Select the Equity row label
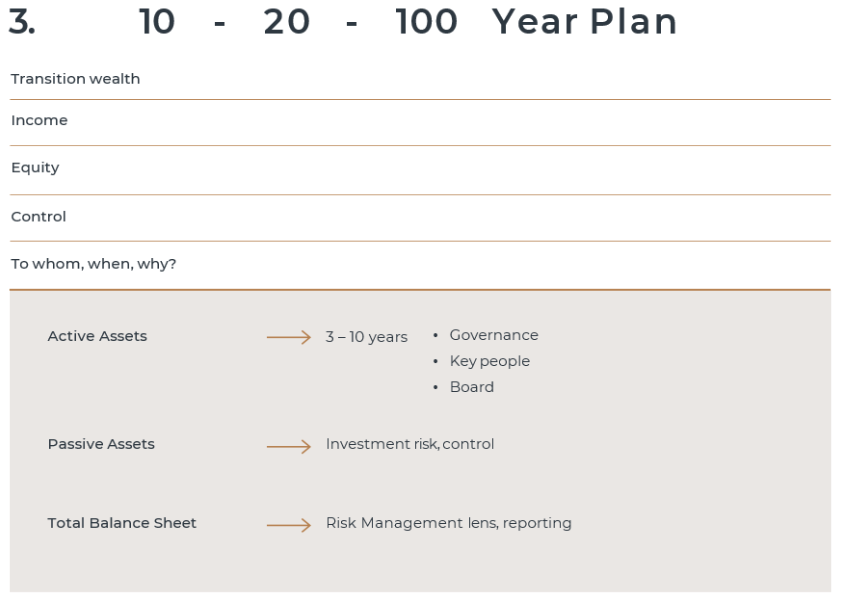The height and width of the screenshot is (603, 847). pyautogui.click(x=35, y=168)
